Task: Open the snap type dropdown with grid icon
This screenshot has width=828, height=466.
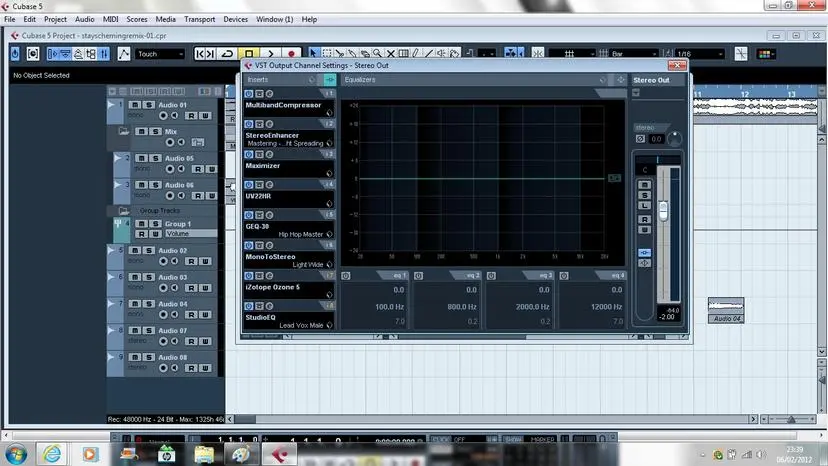Action: coord(572,54)
